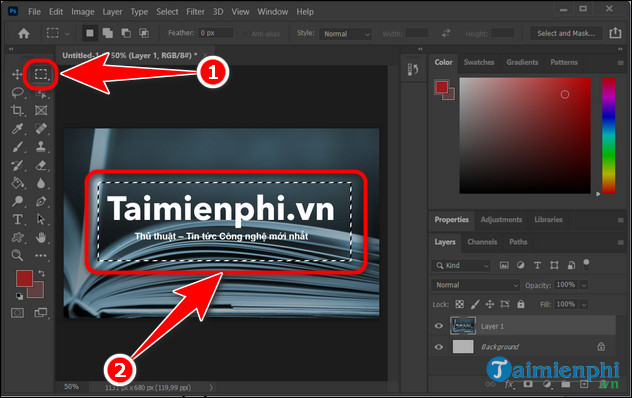
Task: Select the Pen tool
Action: click(x=41, y=201)
